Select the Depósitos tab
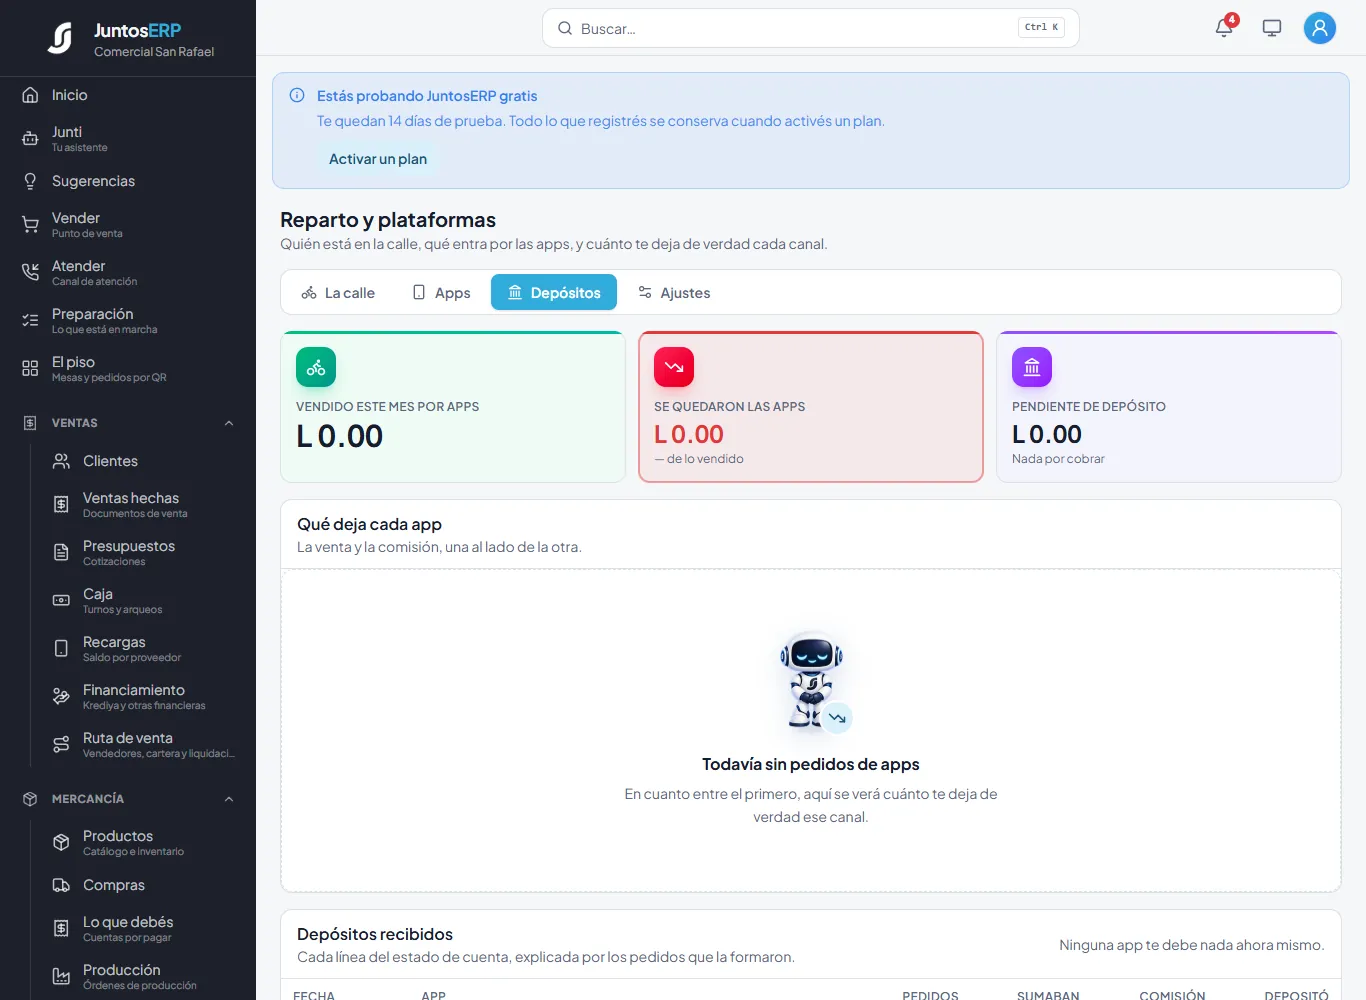This screenshot has width=1366, height=1000. (554, 293)
